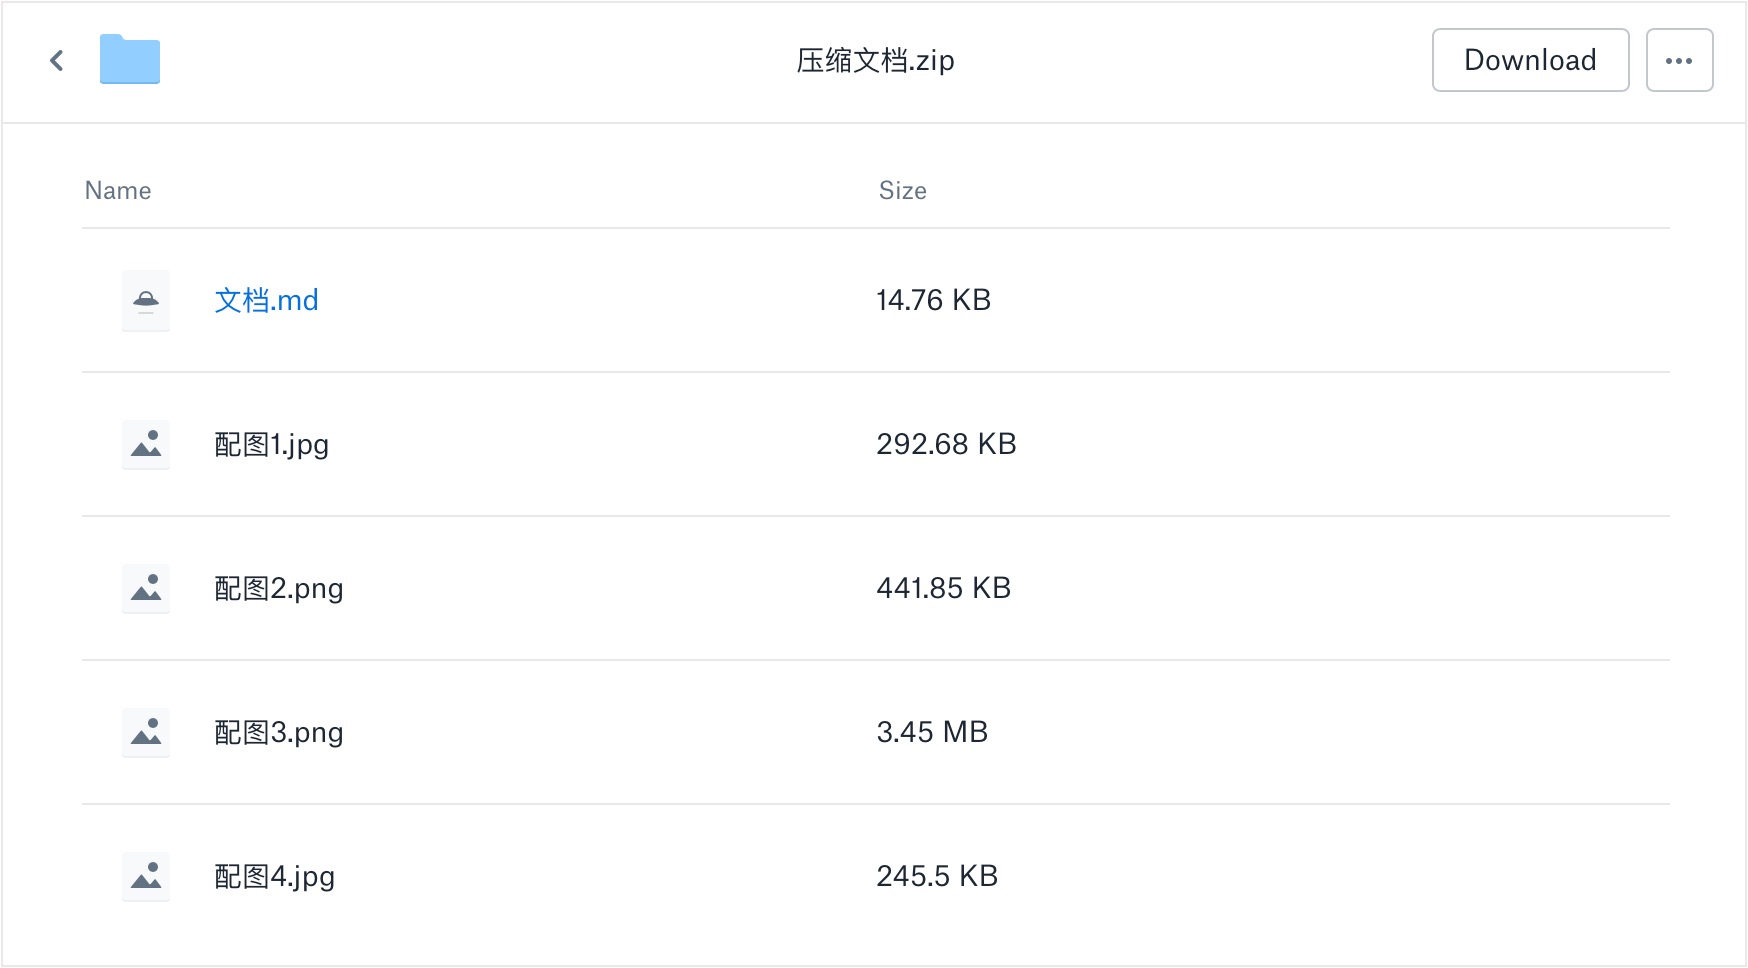The image size is (1748, 968).
Task: Click the Size column header
Action: pyautogui.click(x=902, y=191)
